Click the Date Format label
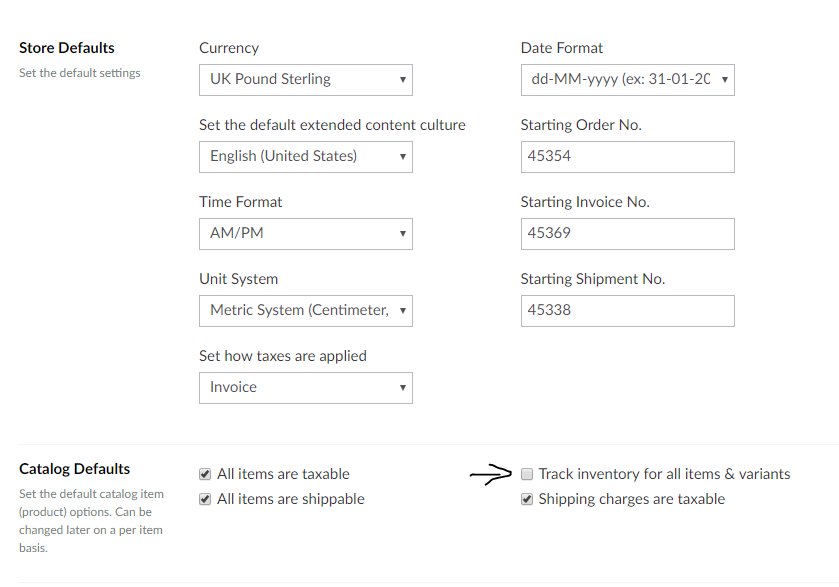839x587 pixels. 562,48
